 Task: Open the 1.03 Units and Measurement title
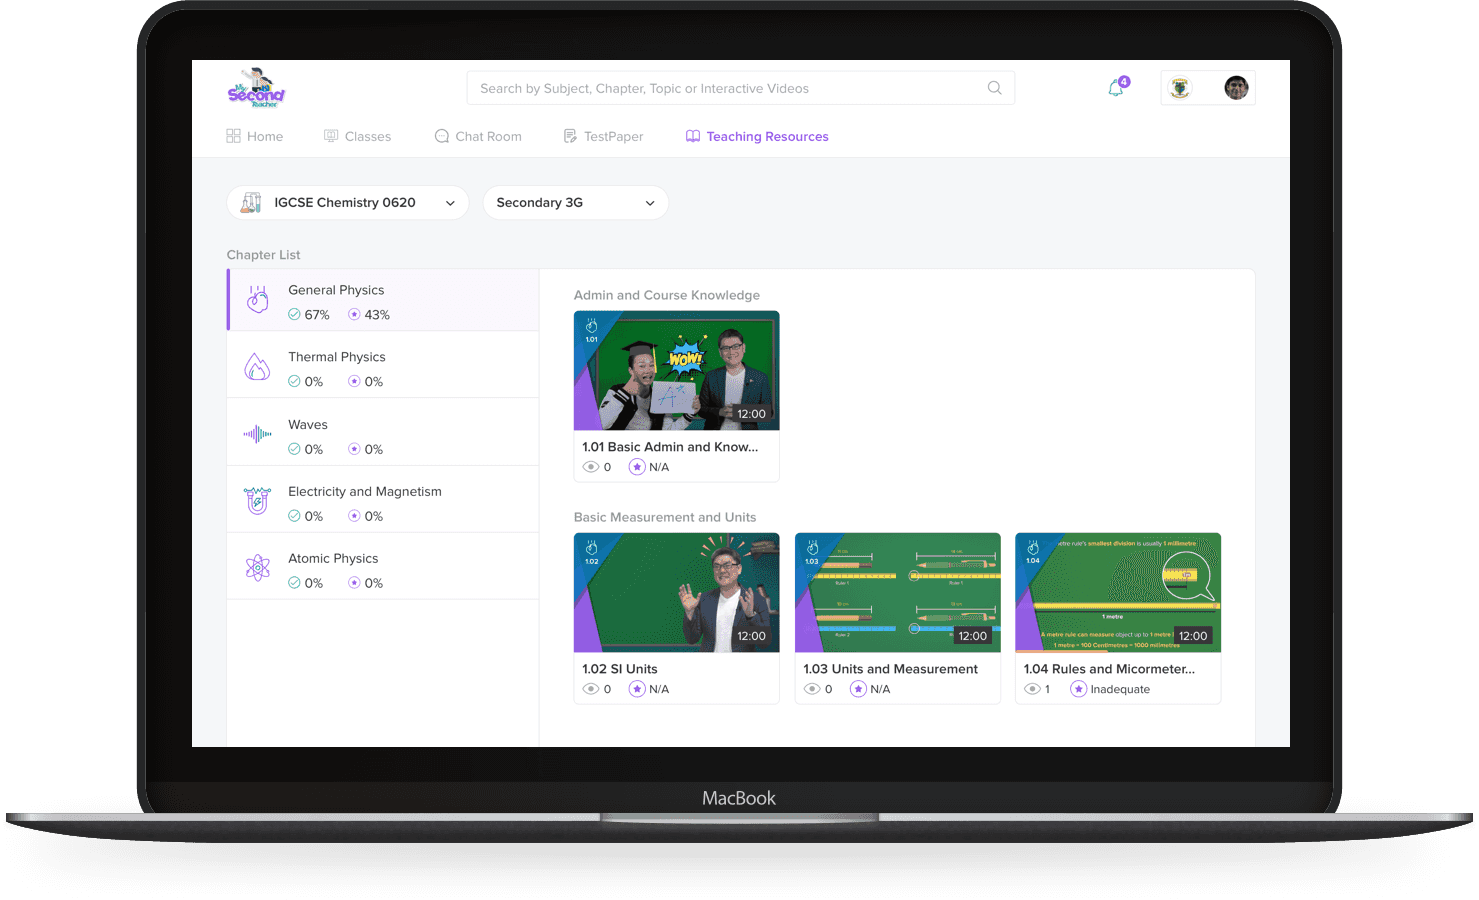tap(890, 669)
